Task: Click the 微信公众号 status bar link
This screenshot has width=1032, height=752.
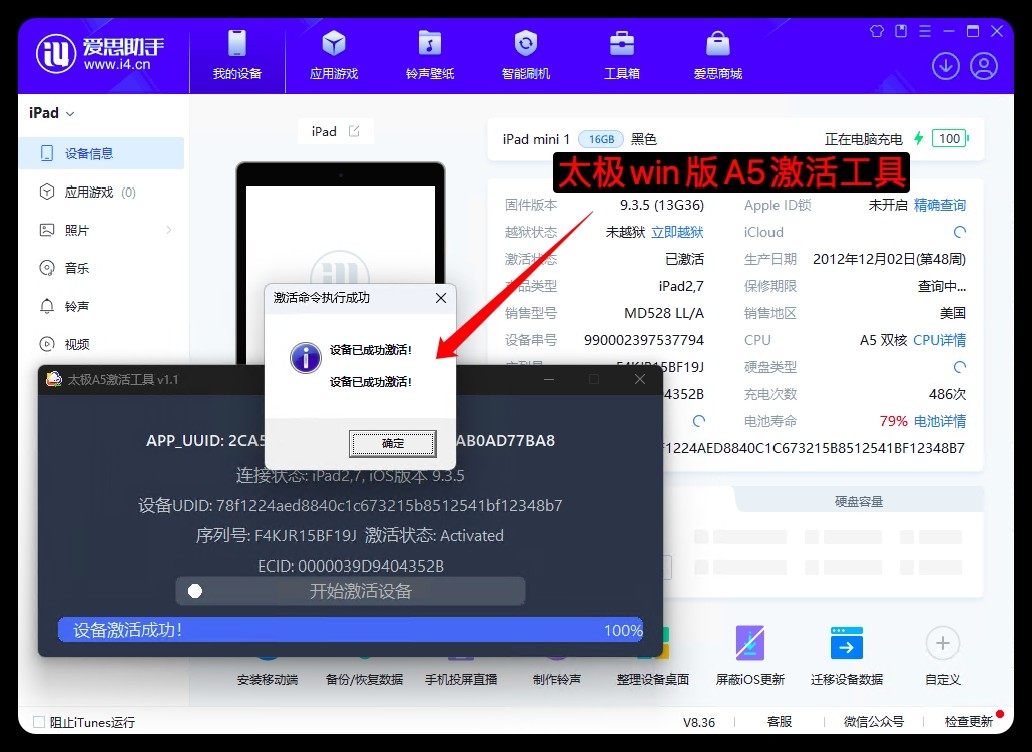Action: pos(873,722)
